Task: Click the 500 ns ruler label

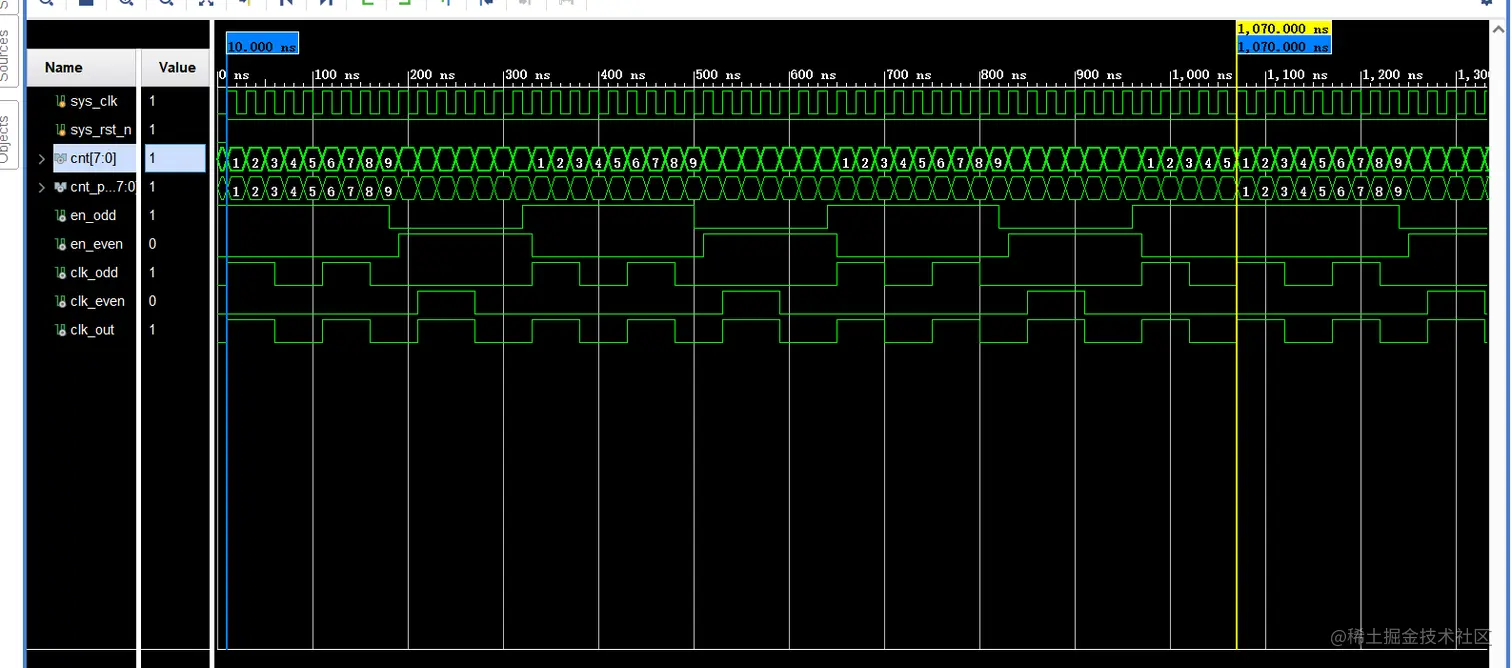Action: tap(719, 75)
